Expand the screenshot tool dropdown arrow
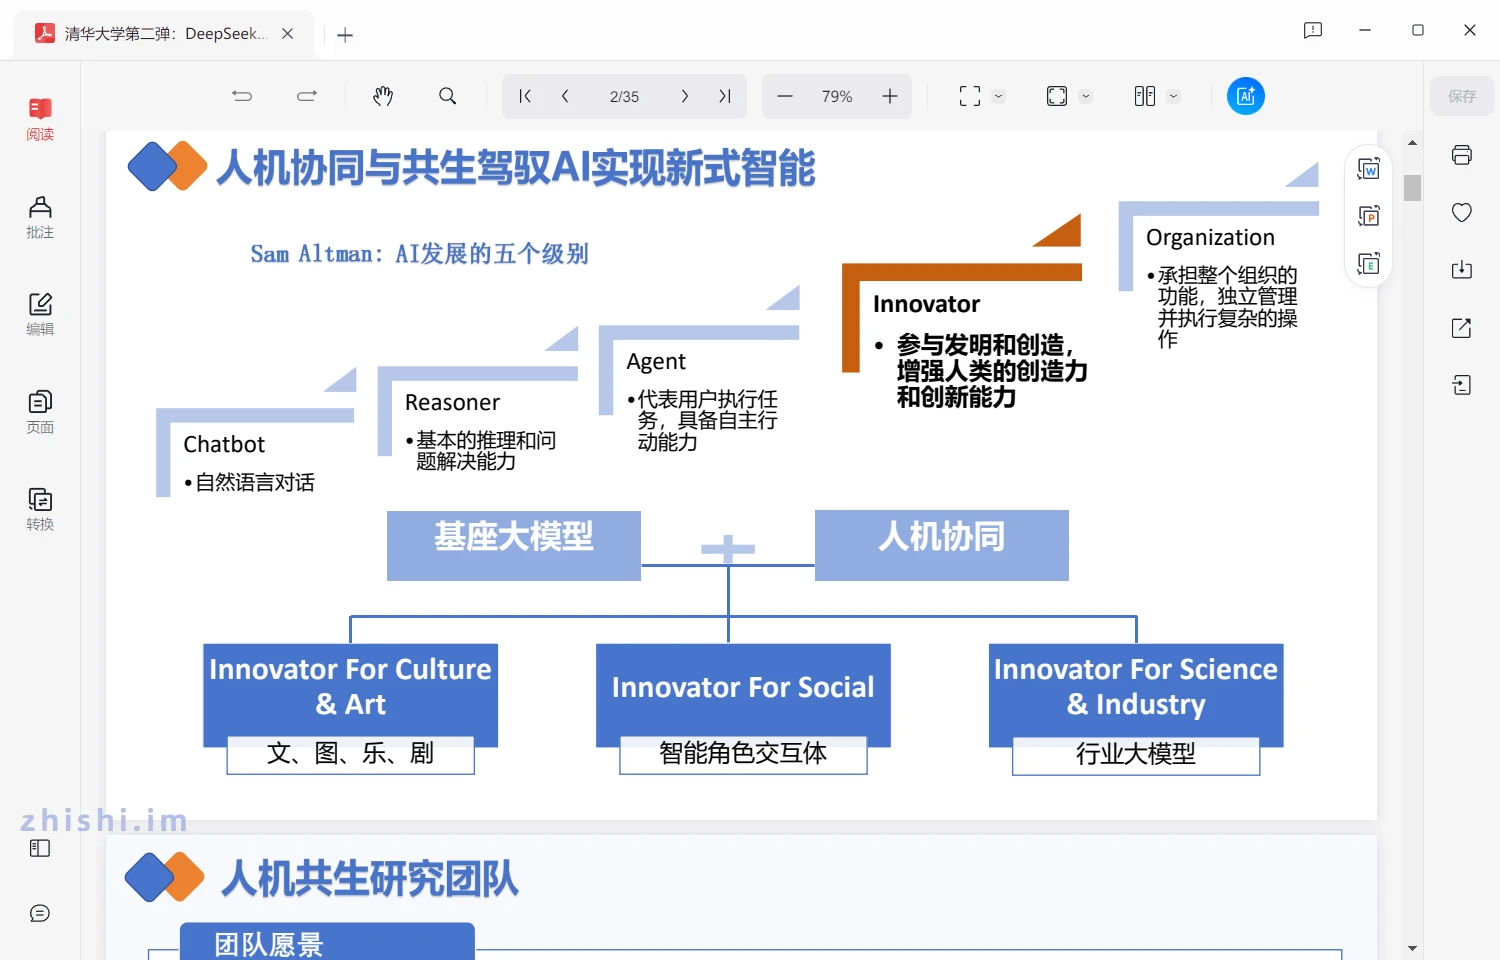Screen dimensions: 1500x960 point(998,97)
